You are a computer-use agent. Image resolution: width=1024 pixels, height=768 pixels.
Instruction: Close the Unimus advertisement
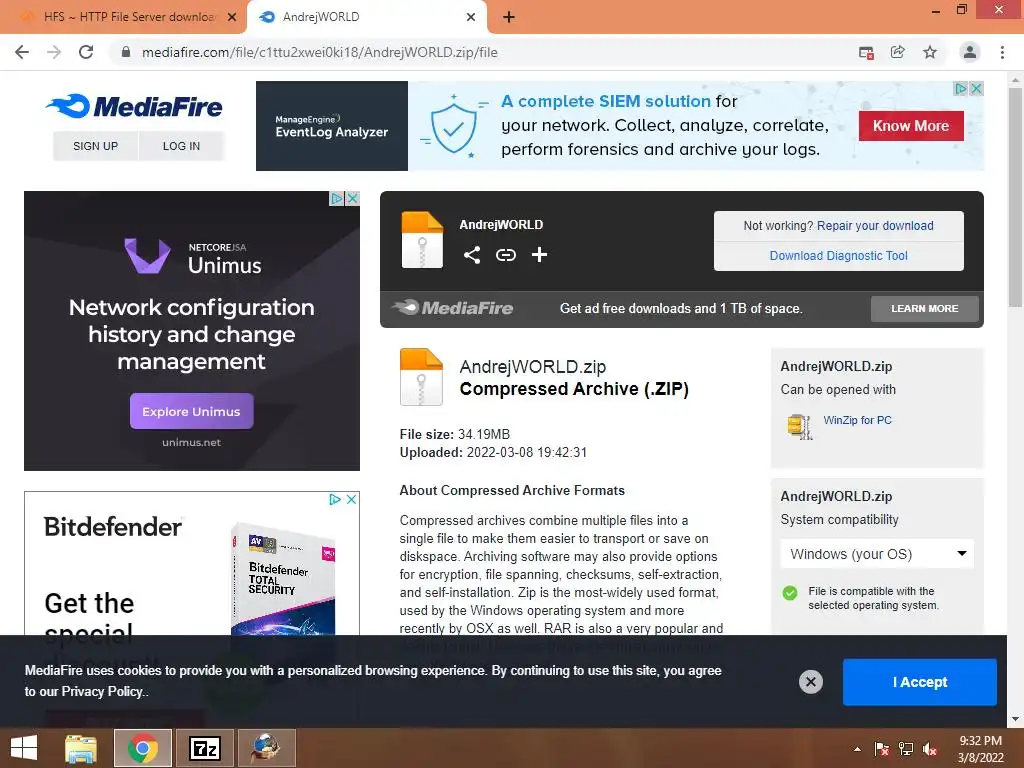coord(353,198)
